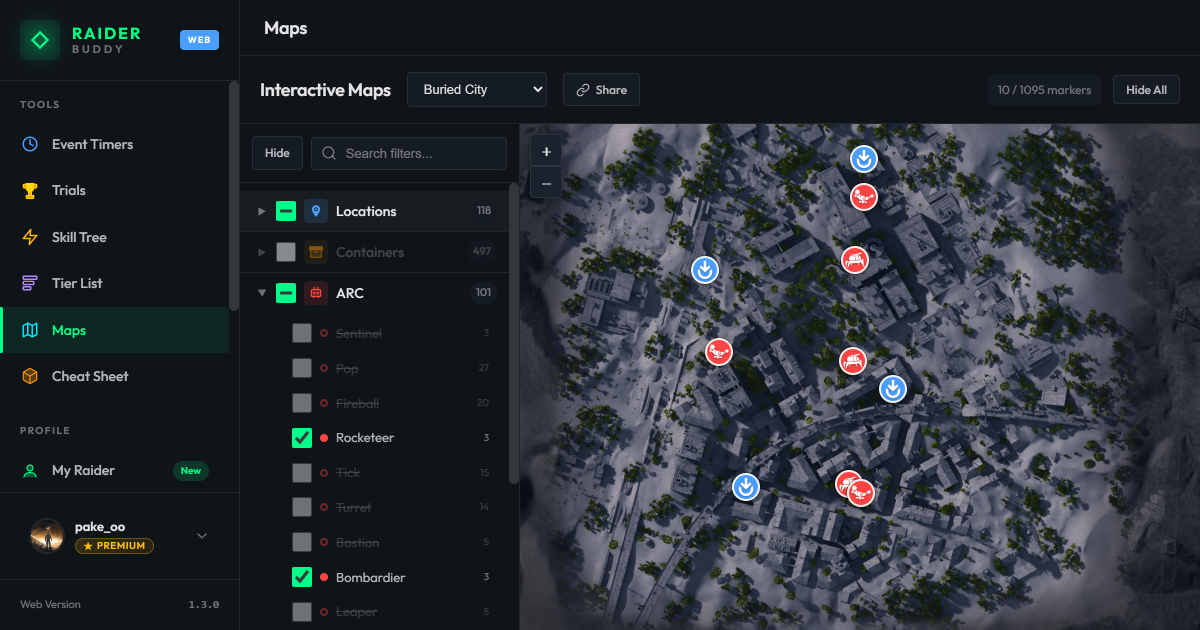Viewport: 1200px width, 630px height.
Task: Zoom out the map with minus button
Action: point(546,183)
